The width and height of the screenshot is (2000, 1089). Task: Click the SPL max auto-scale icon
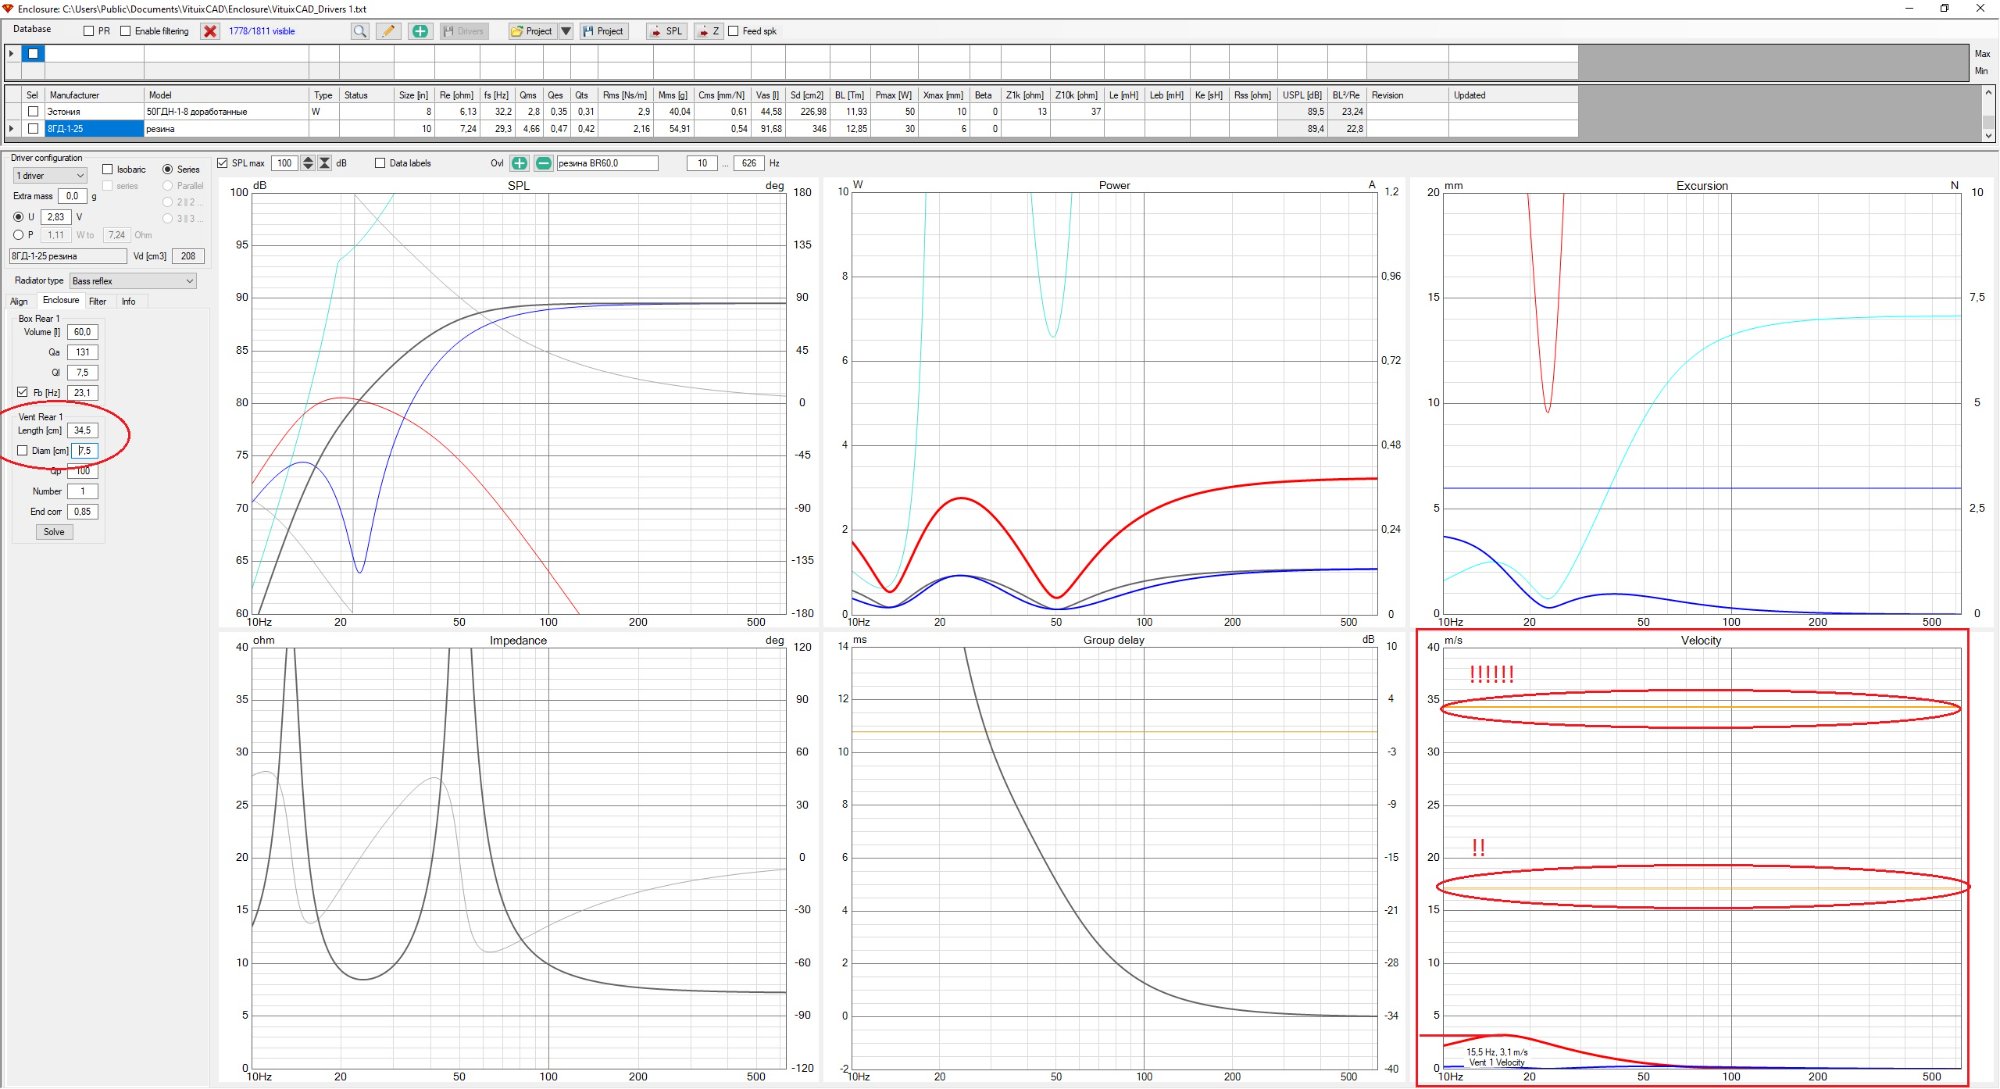(325, 163)
